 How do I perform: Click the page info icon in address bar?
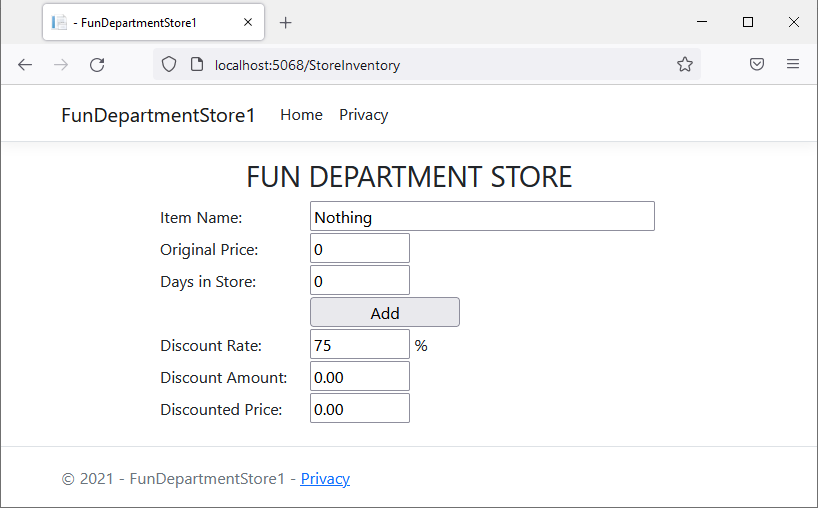[197, 65]
